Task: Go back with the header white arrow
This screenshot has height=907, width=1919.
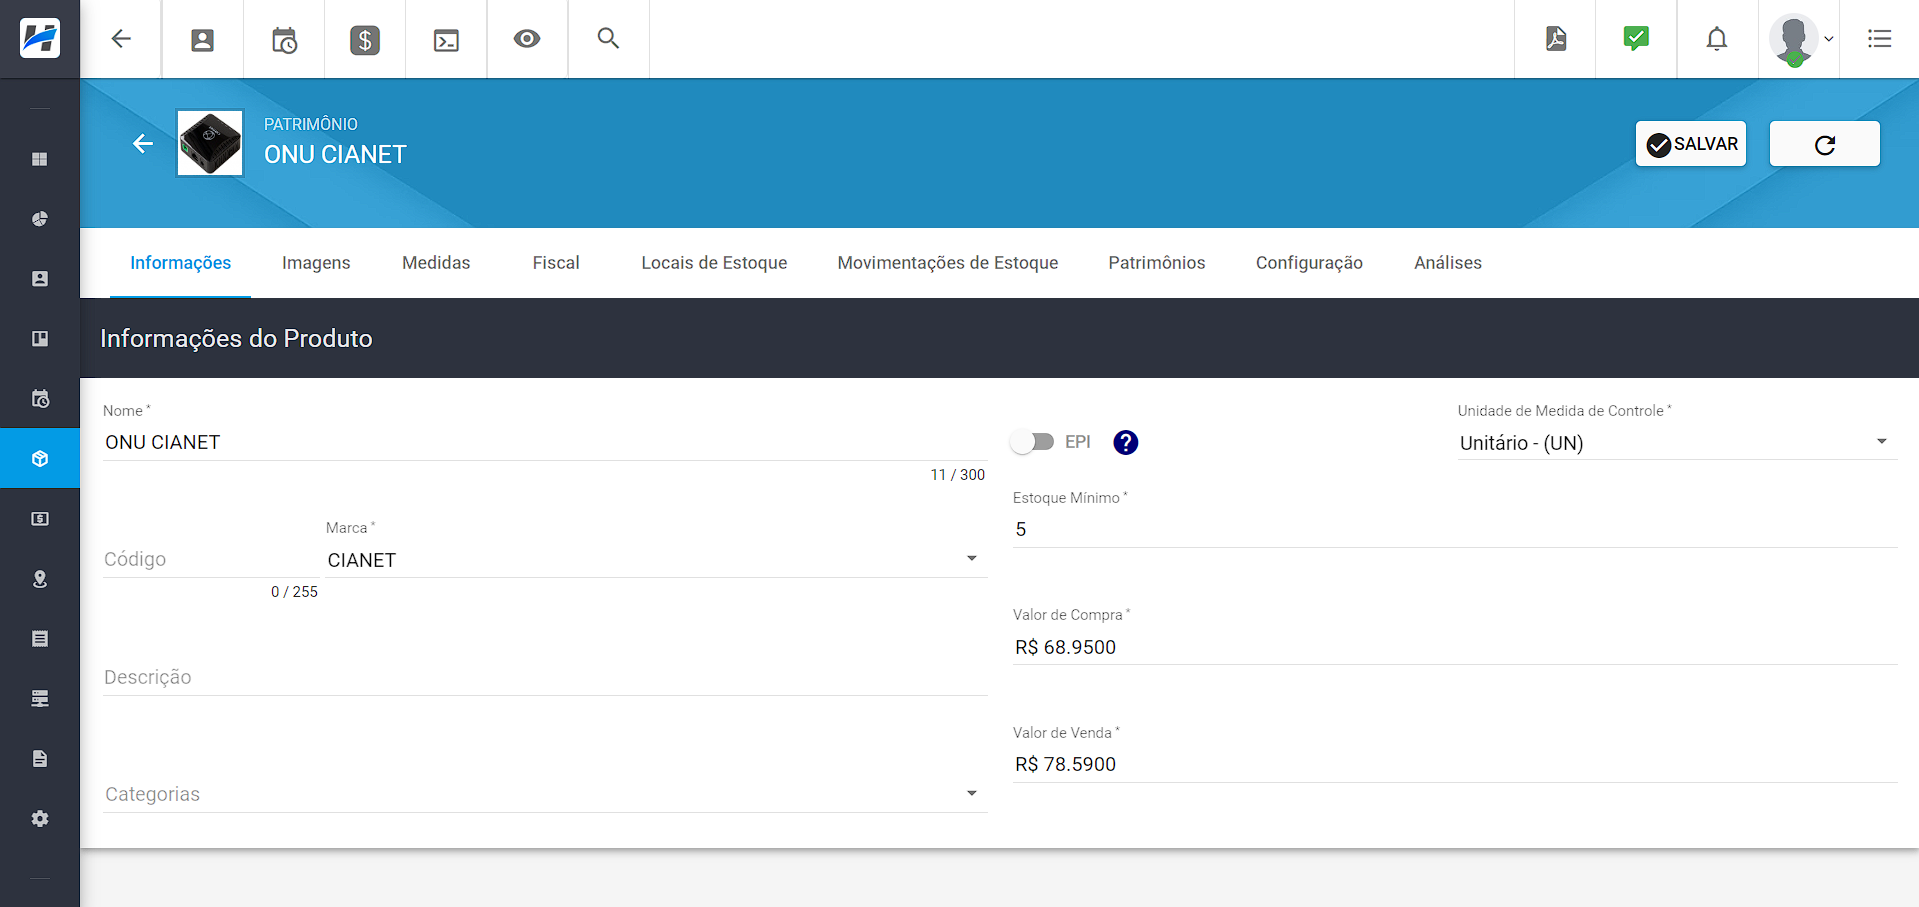Action: pos(143,144)
